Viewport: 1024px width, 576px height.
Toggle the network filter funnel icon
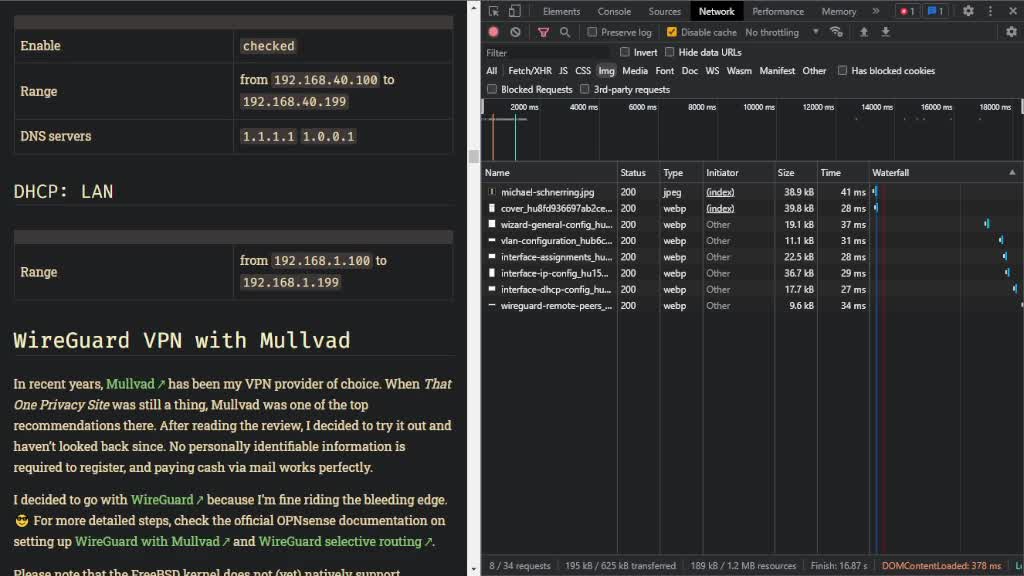click(x=543, y=32)
